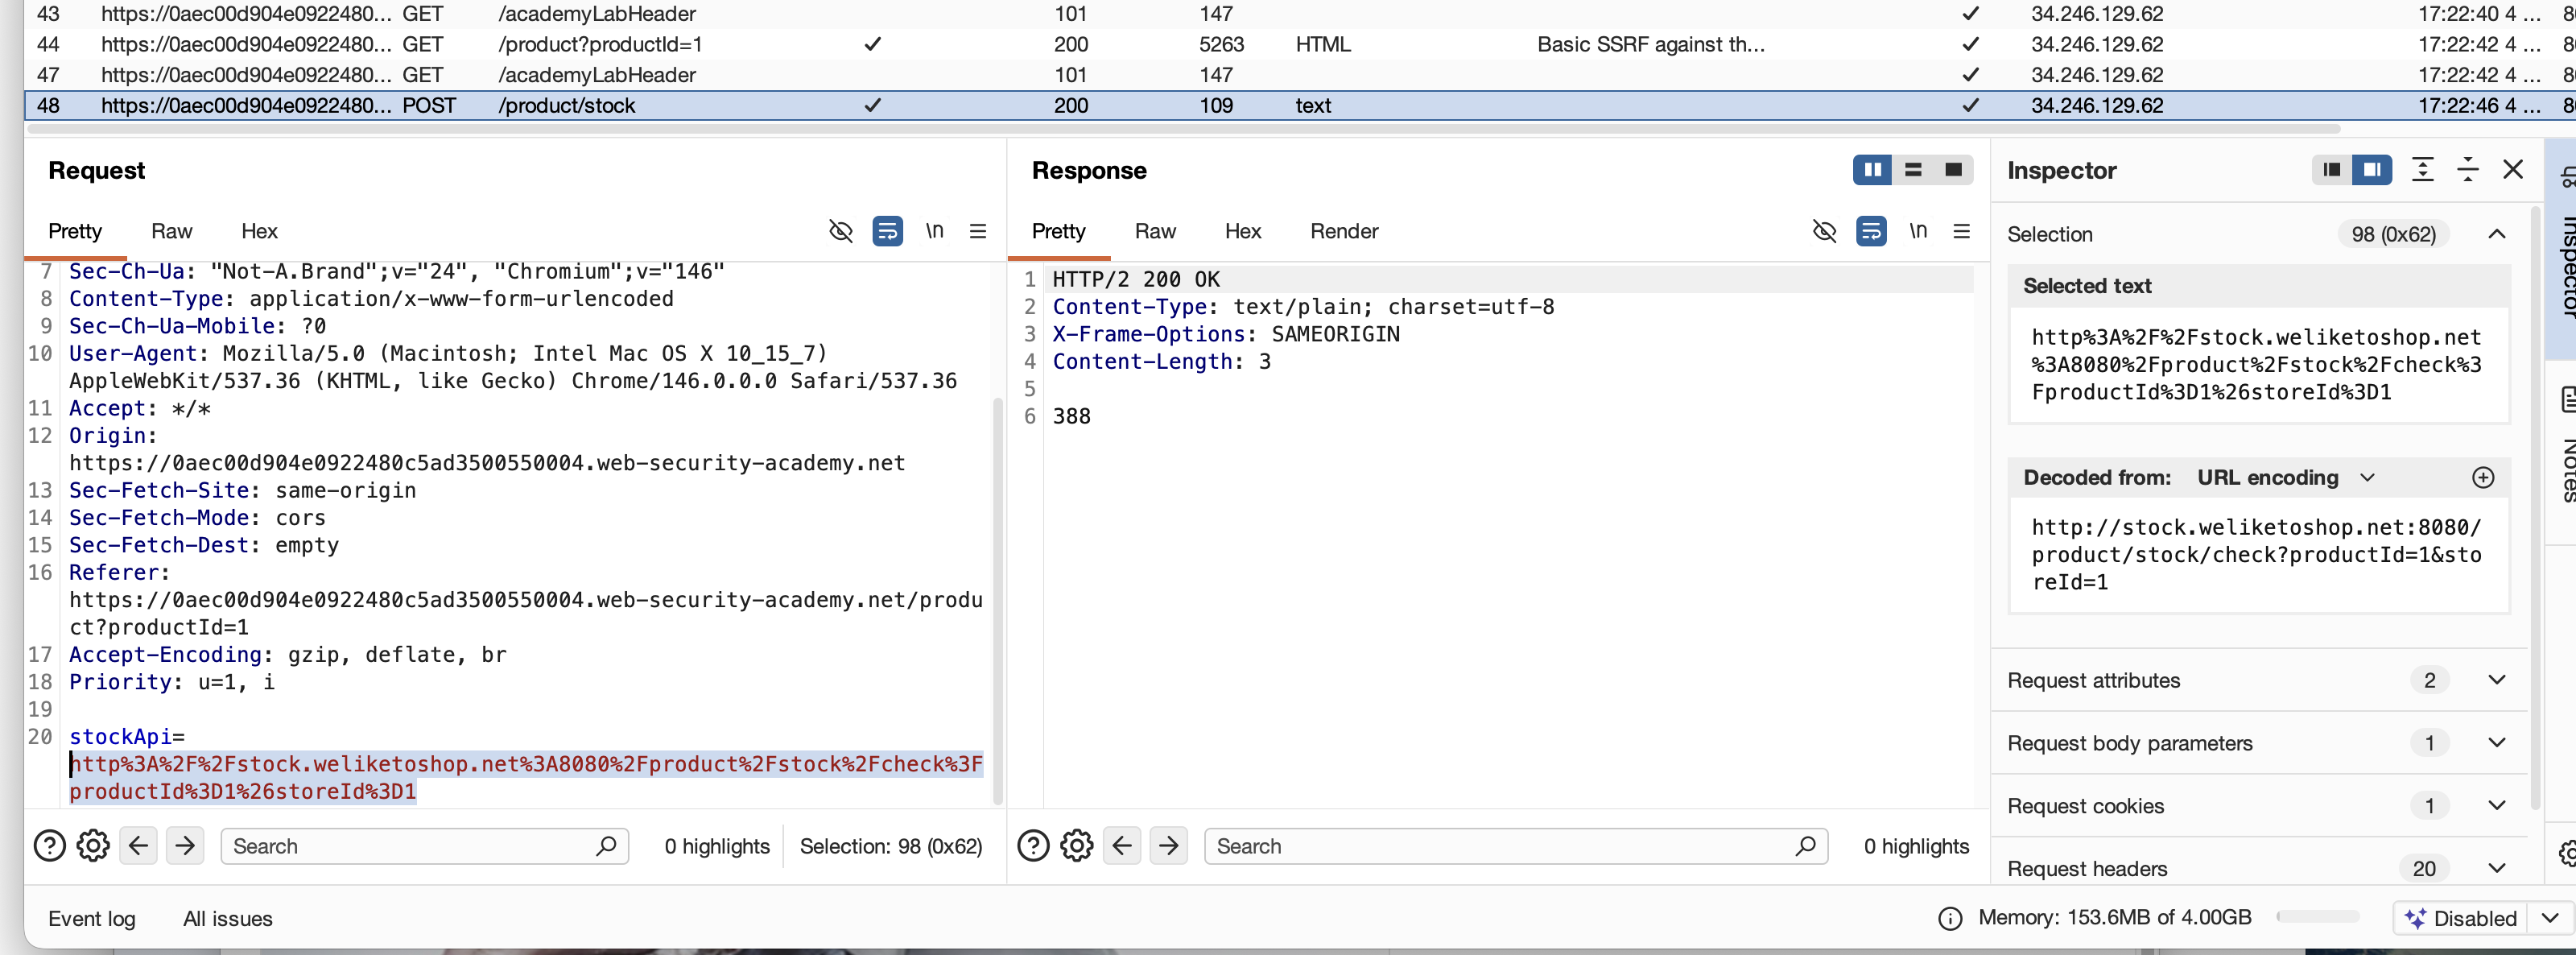Screen dimensions: 2576x955
Task: Click Request help question mark icon
Action: point(49,845)
